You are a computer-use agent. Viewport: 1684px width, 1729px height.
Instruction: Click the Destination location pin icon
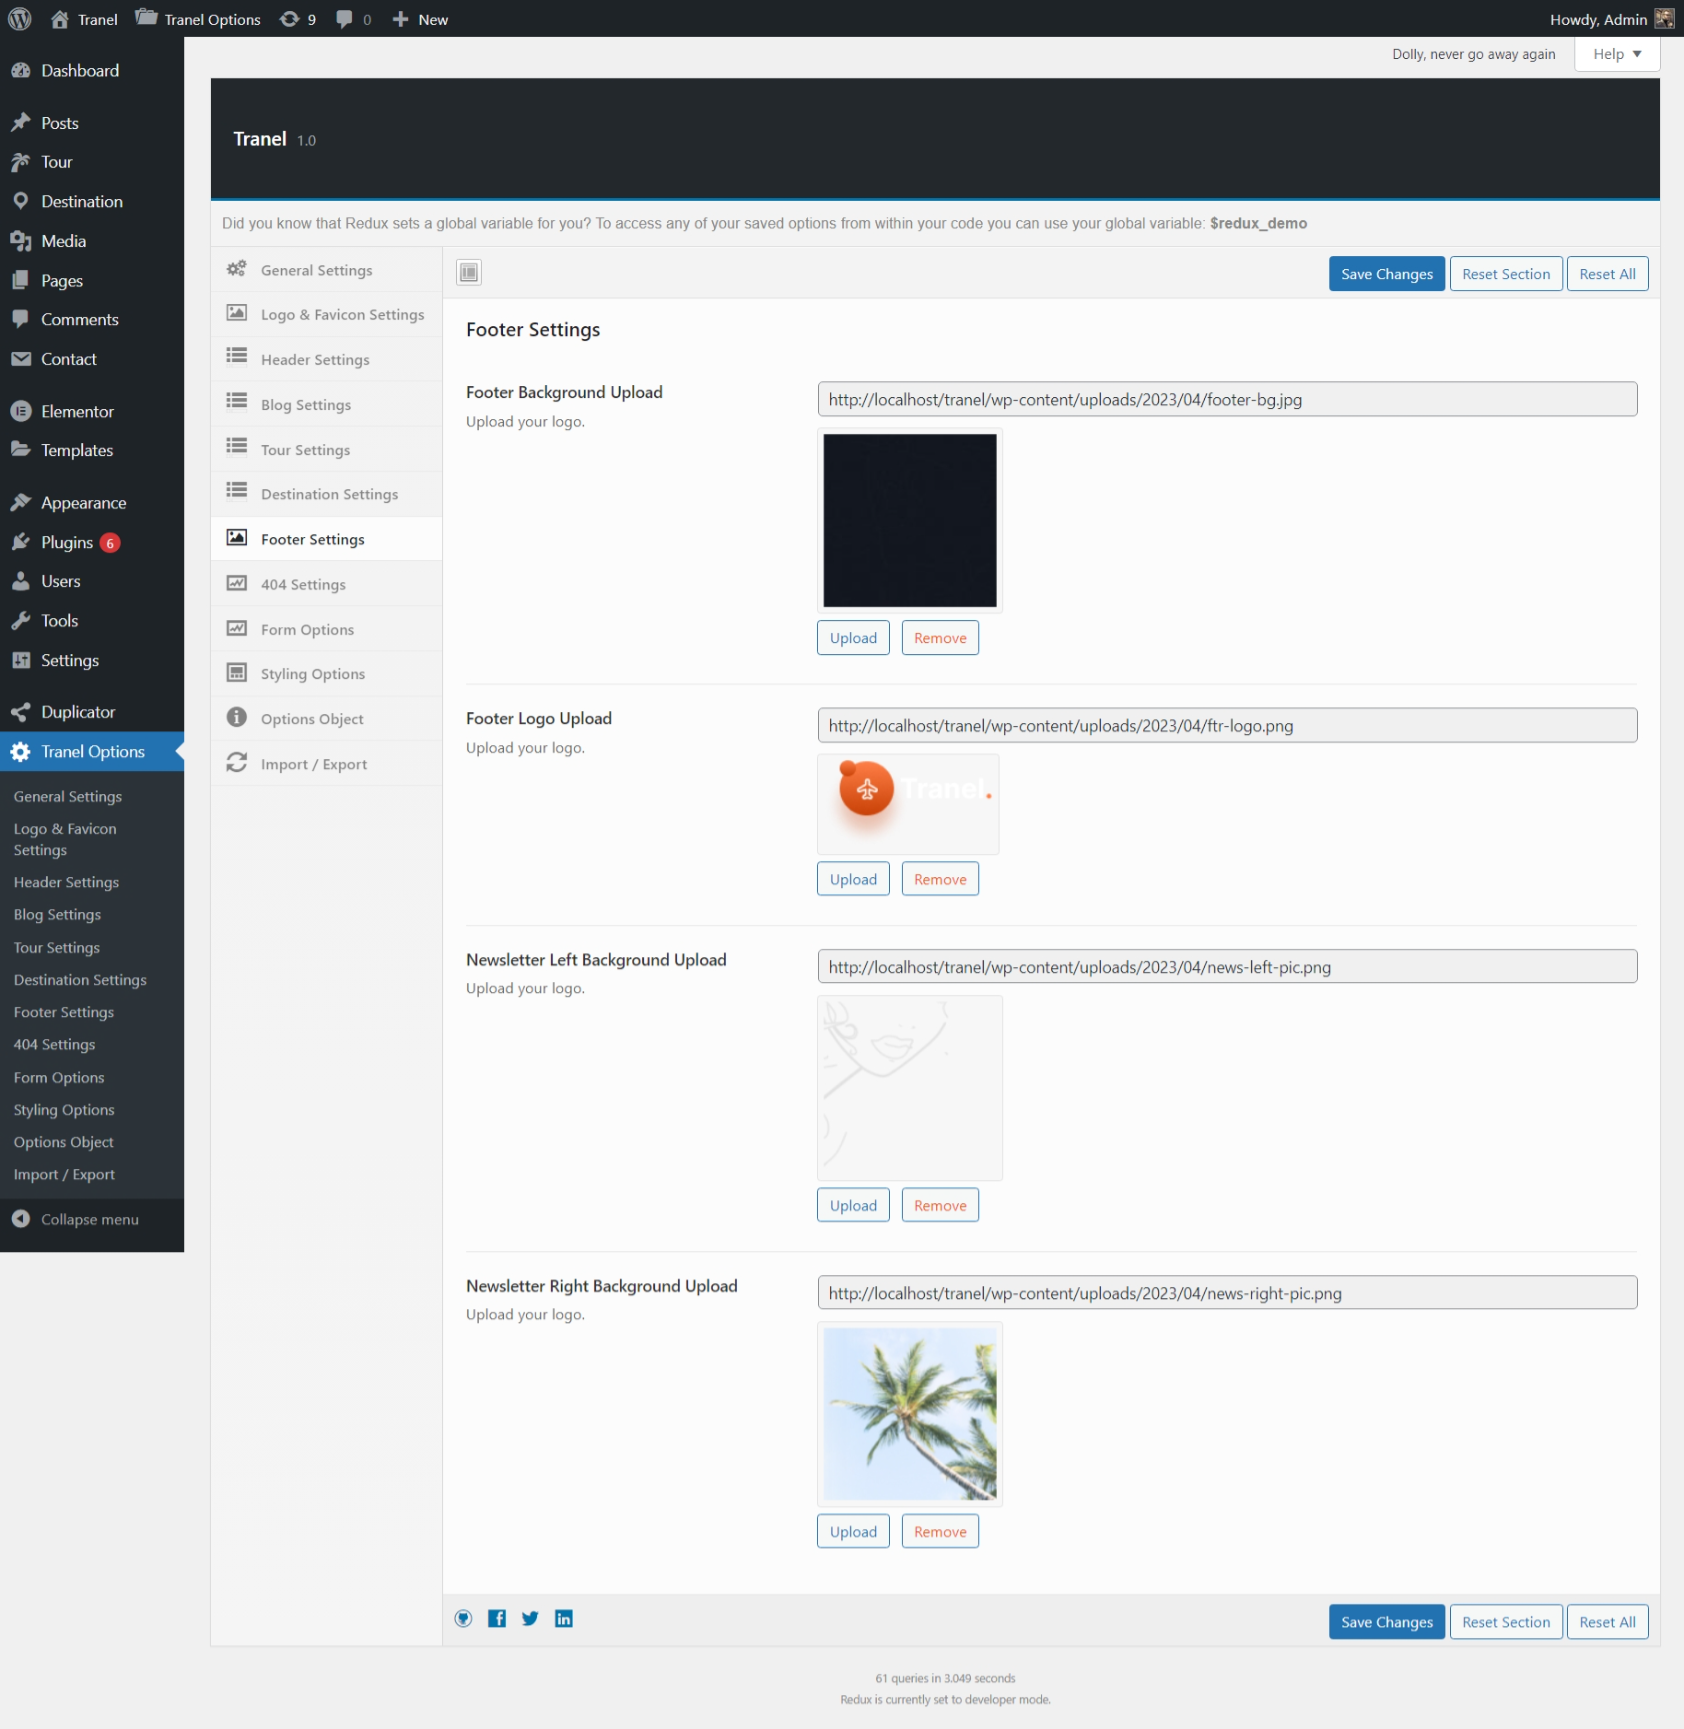tap(21, 201)
